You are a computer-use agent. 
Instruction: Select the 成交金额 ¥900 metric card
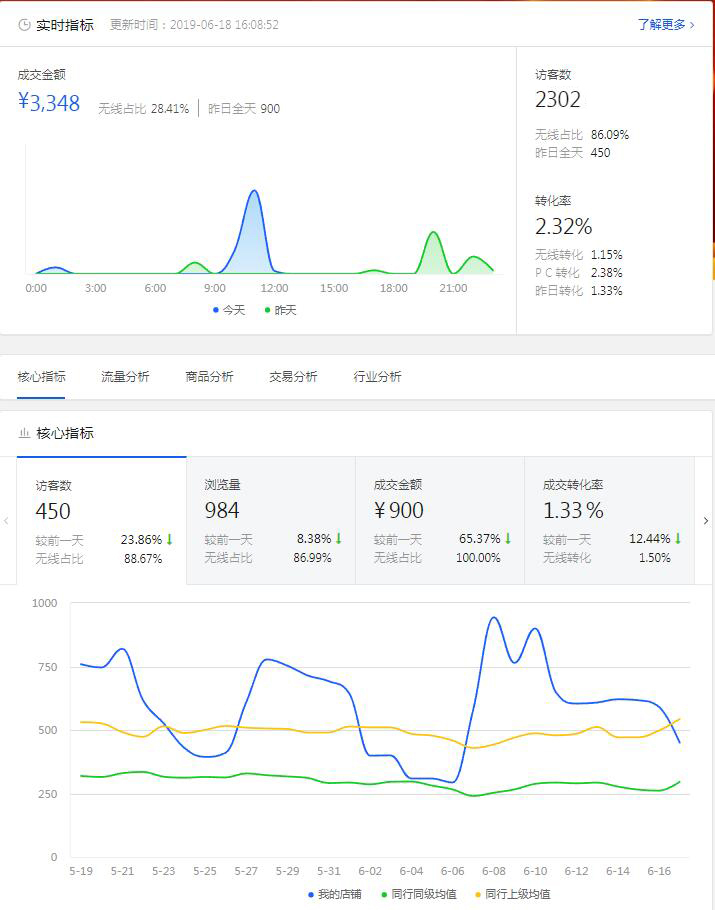pyautogui.click(x=439, y=520)
